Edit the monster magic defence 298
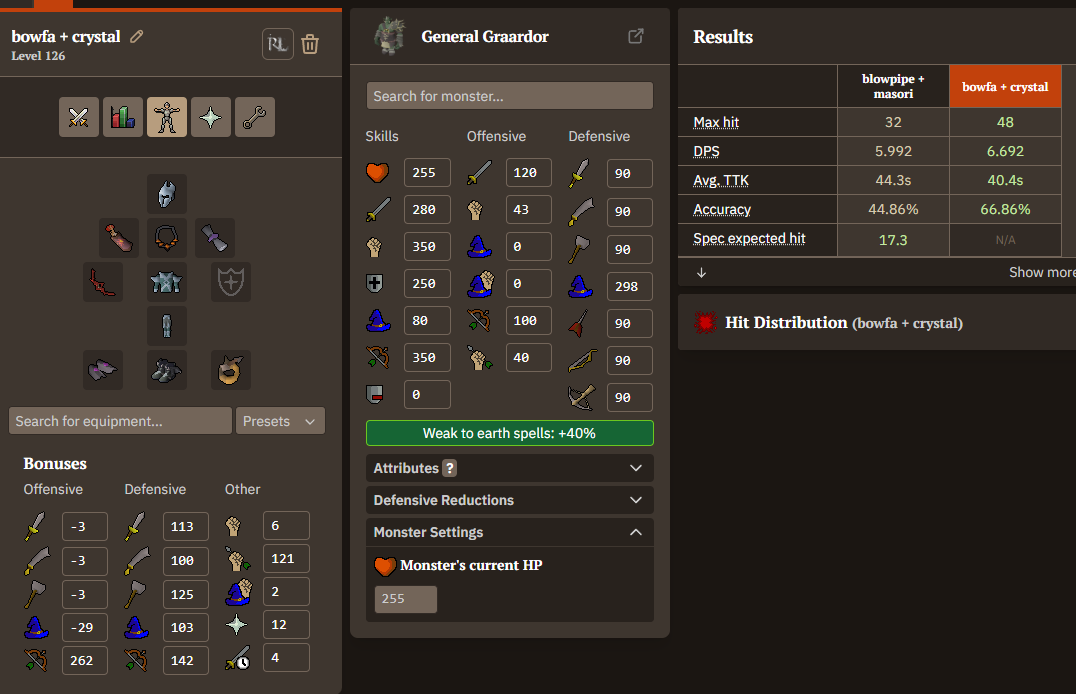 (629, 286)
